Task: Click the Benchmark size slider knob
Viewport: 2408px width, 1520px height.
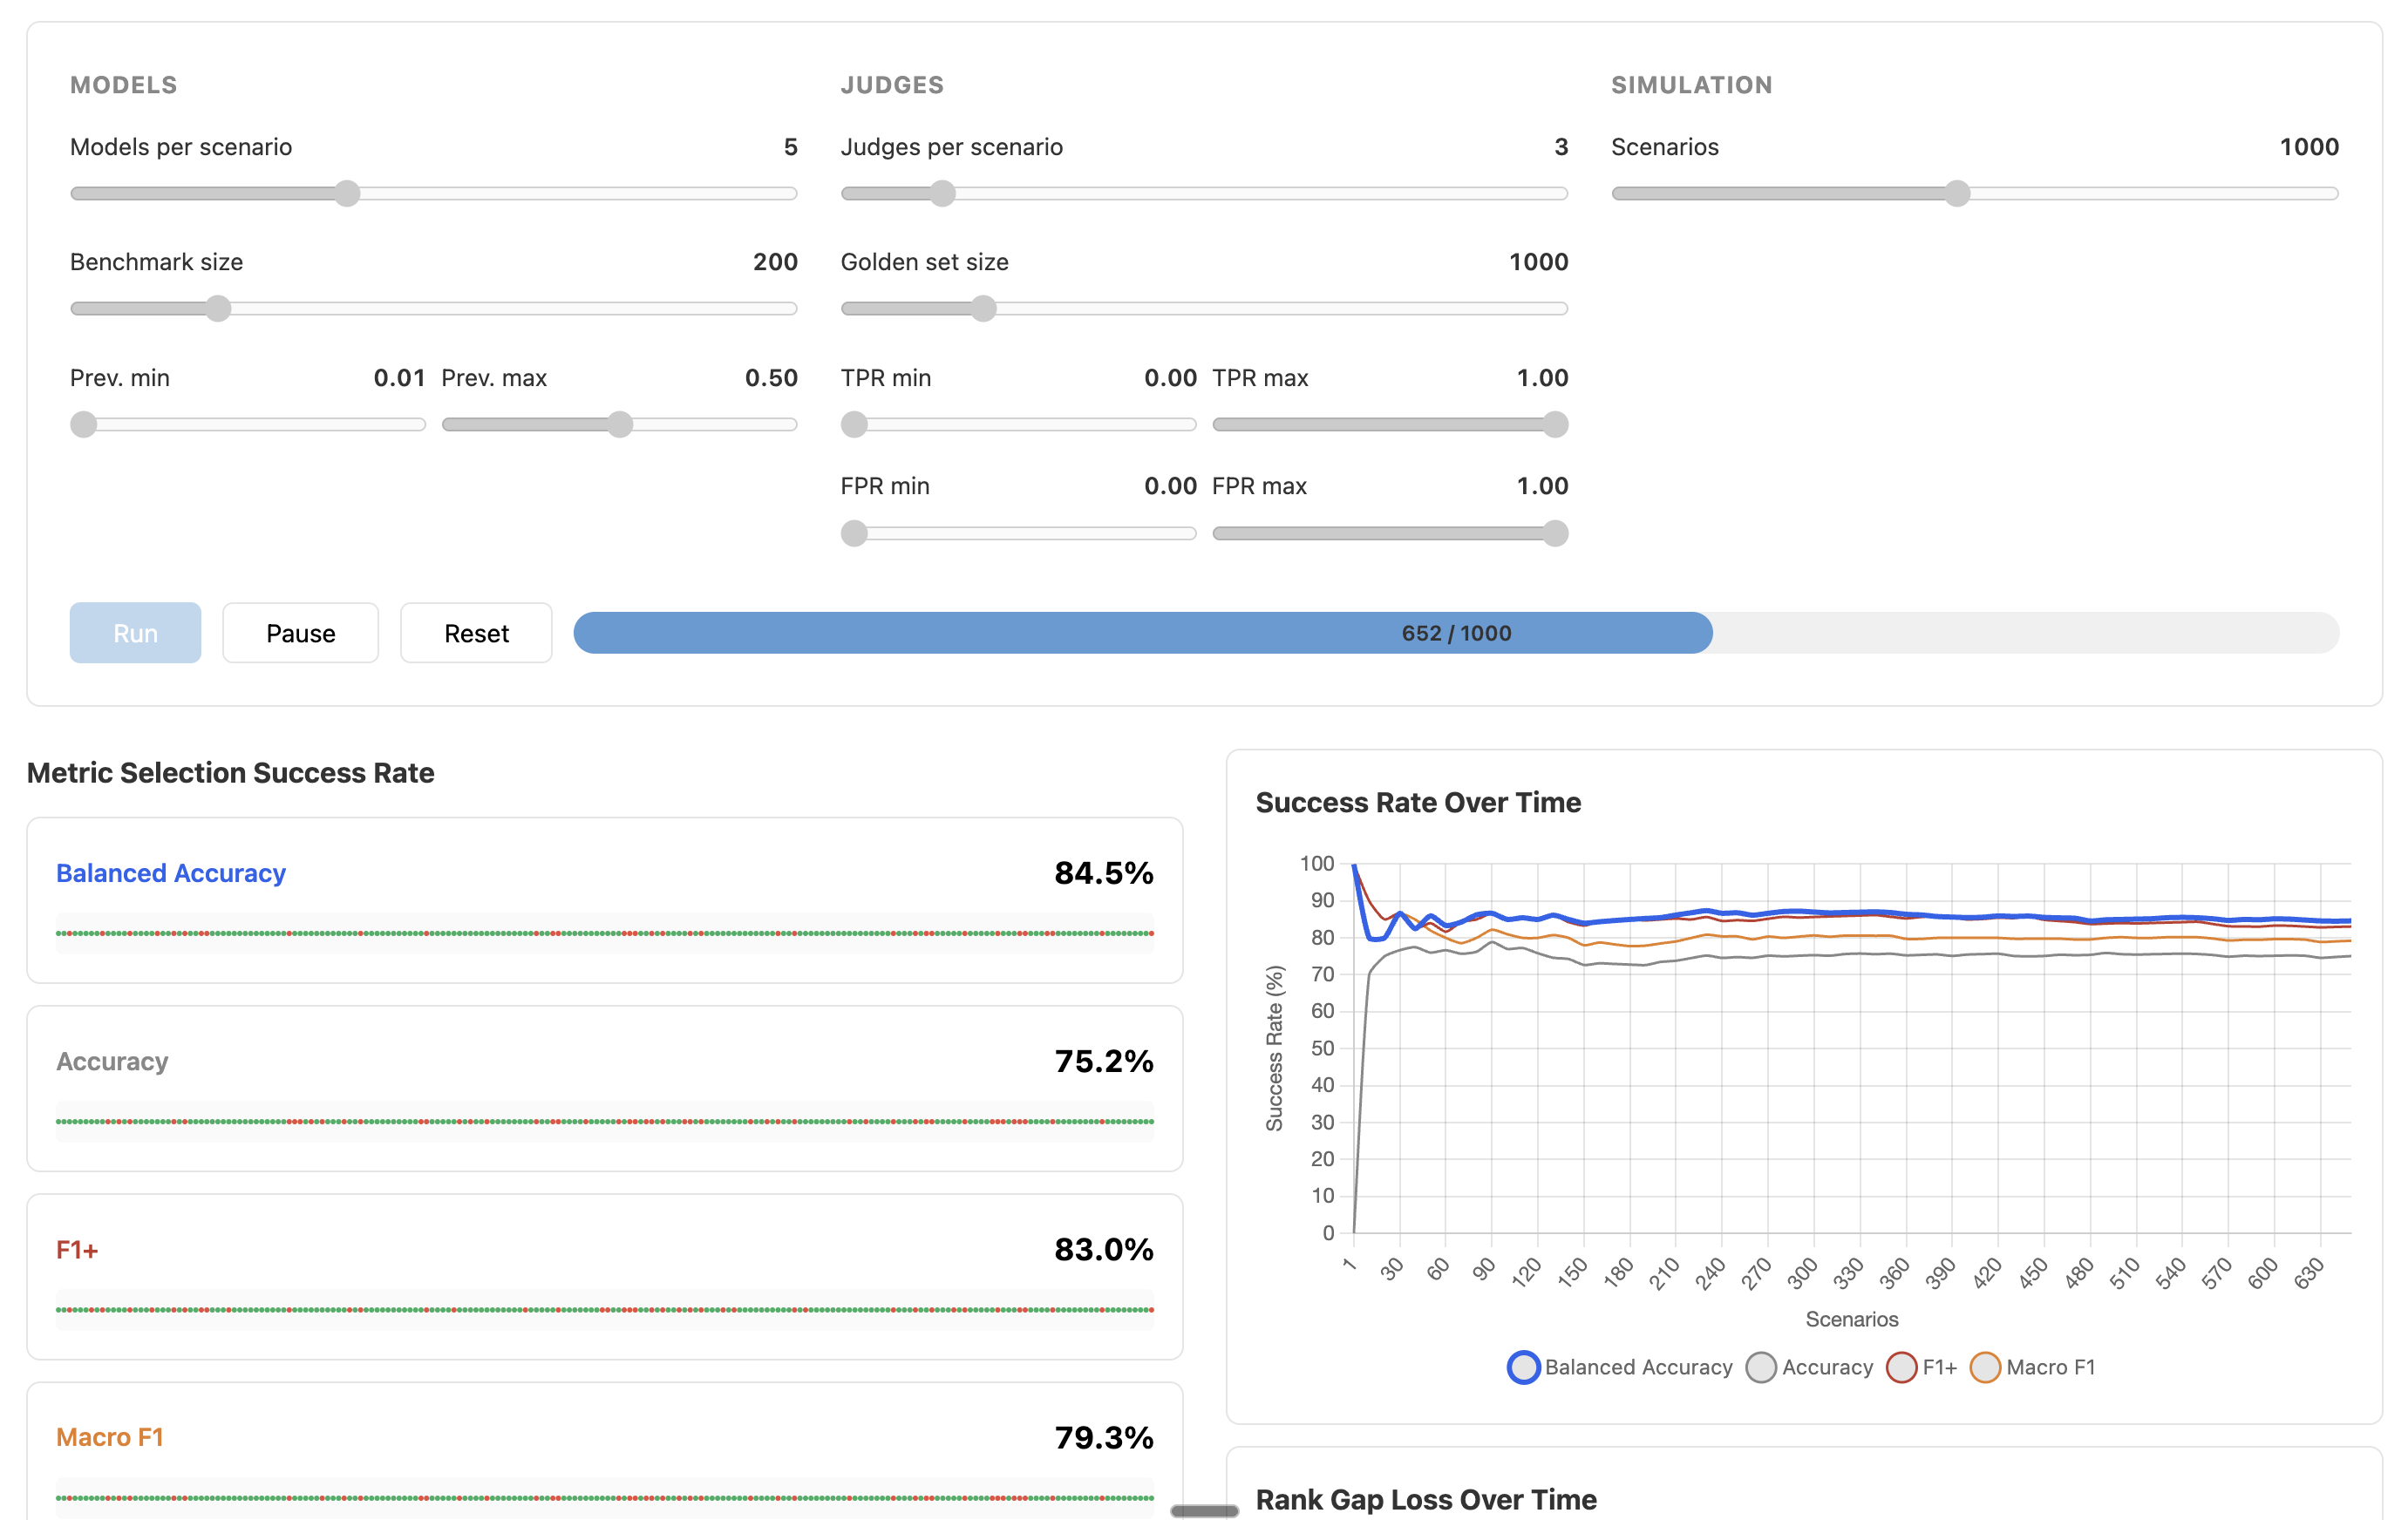Action: pos(218,309)
